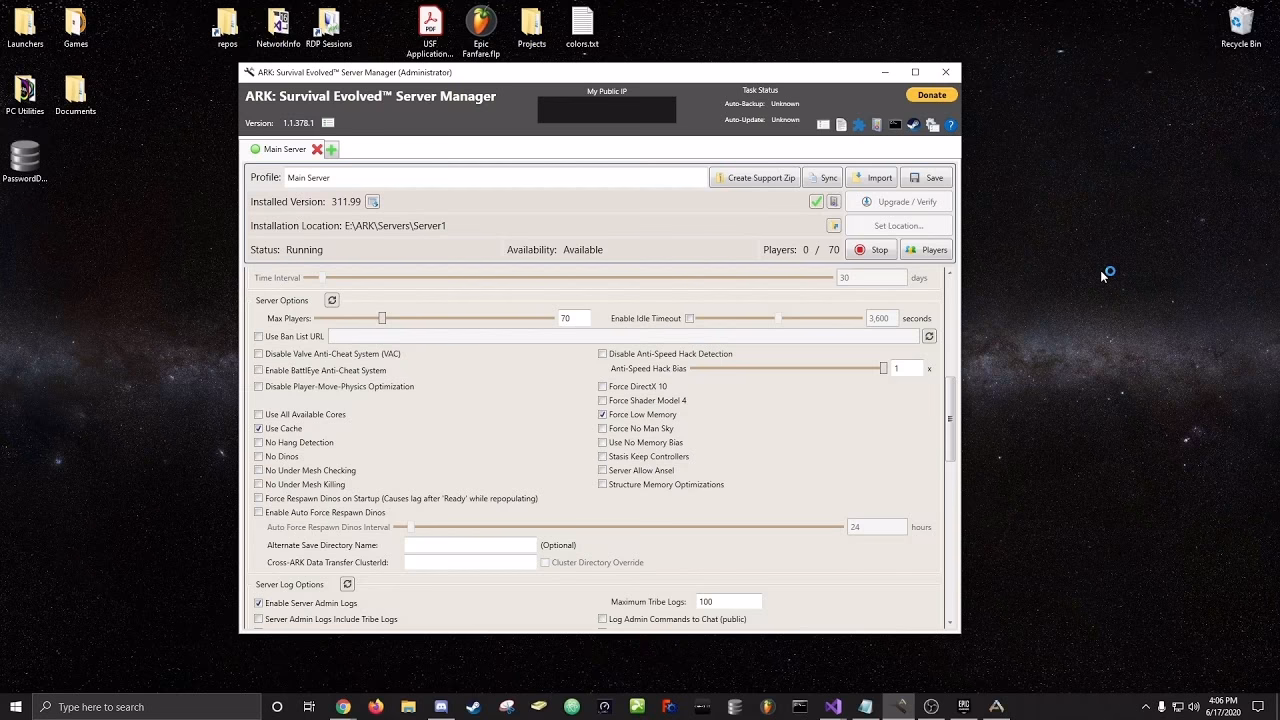Toggle Enable BattlEye Anti-Cheat System

pyautogui.click(x=259, y=371)
